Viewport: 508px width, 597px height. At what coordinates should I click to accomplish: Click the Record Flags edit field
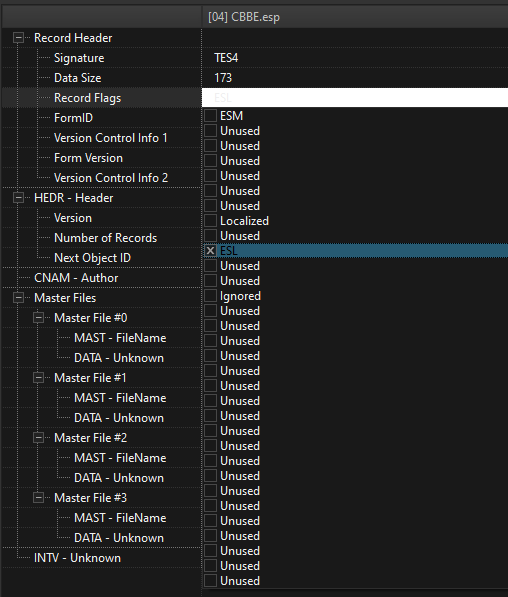coord(355,97)
